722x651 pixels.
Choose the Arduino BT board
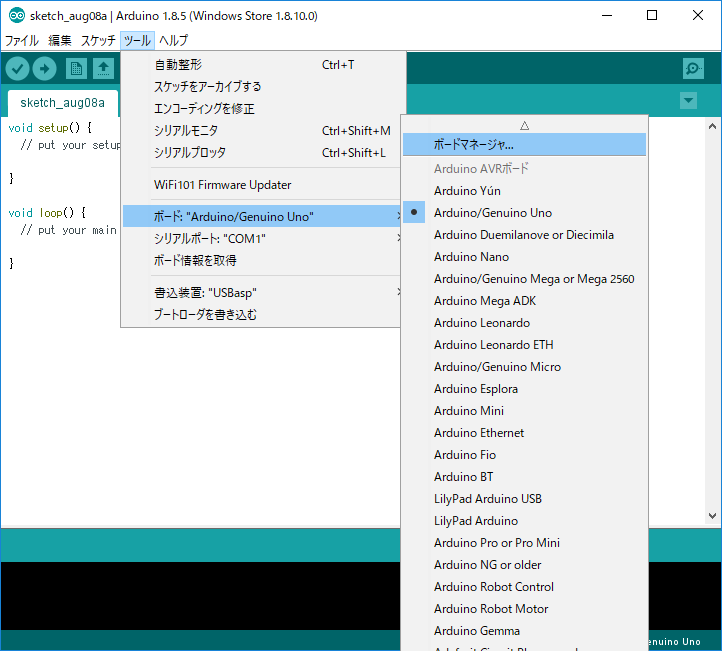(524, 477)
